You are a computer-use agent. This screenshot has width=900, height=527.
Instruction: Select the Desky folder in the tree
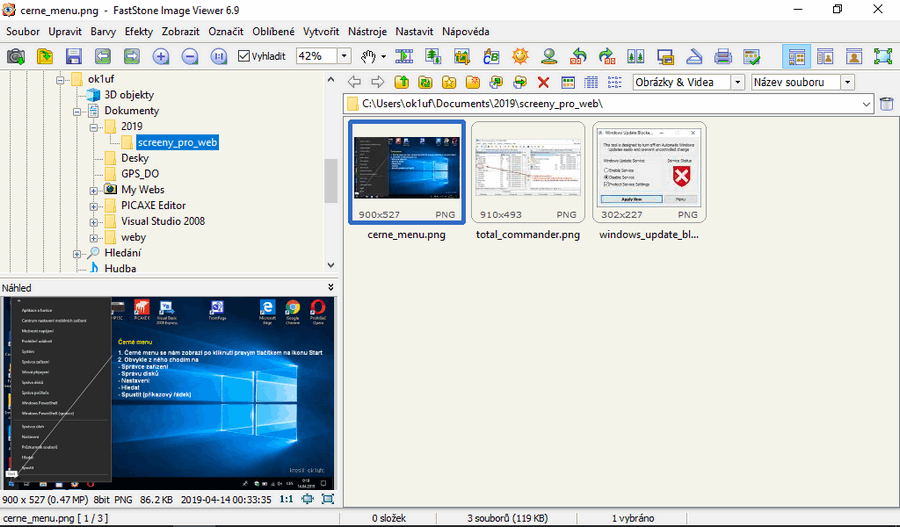click(x=135, y=158)
